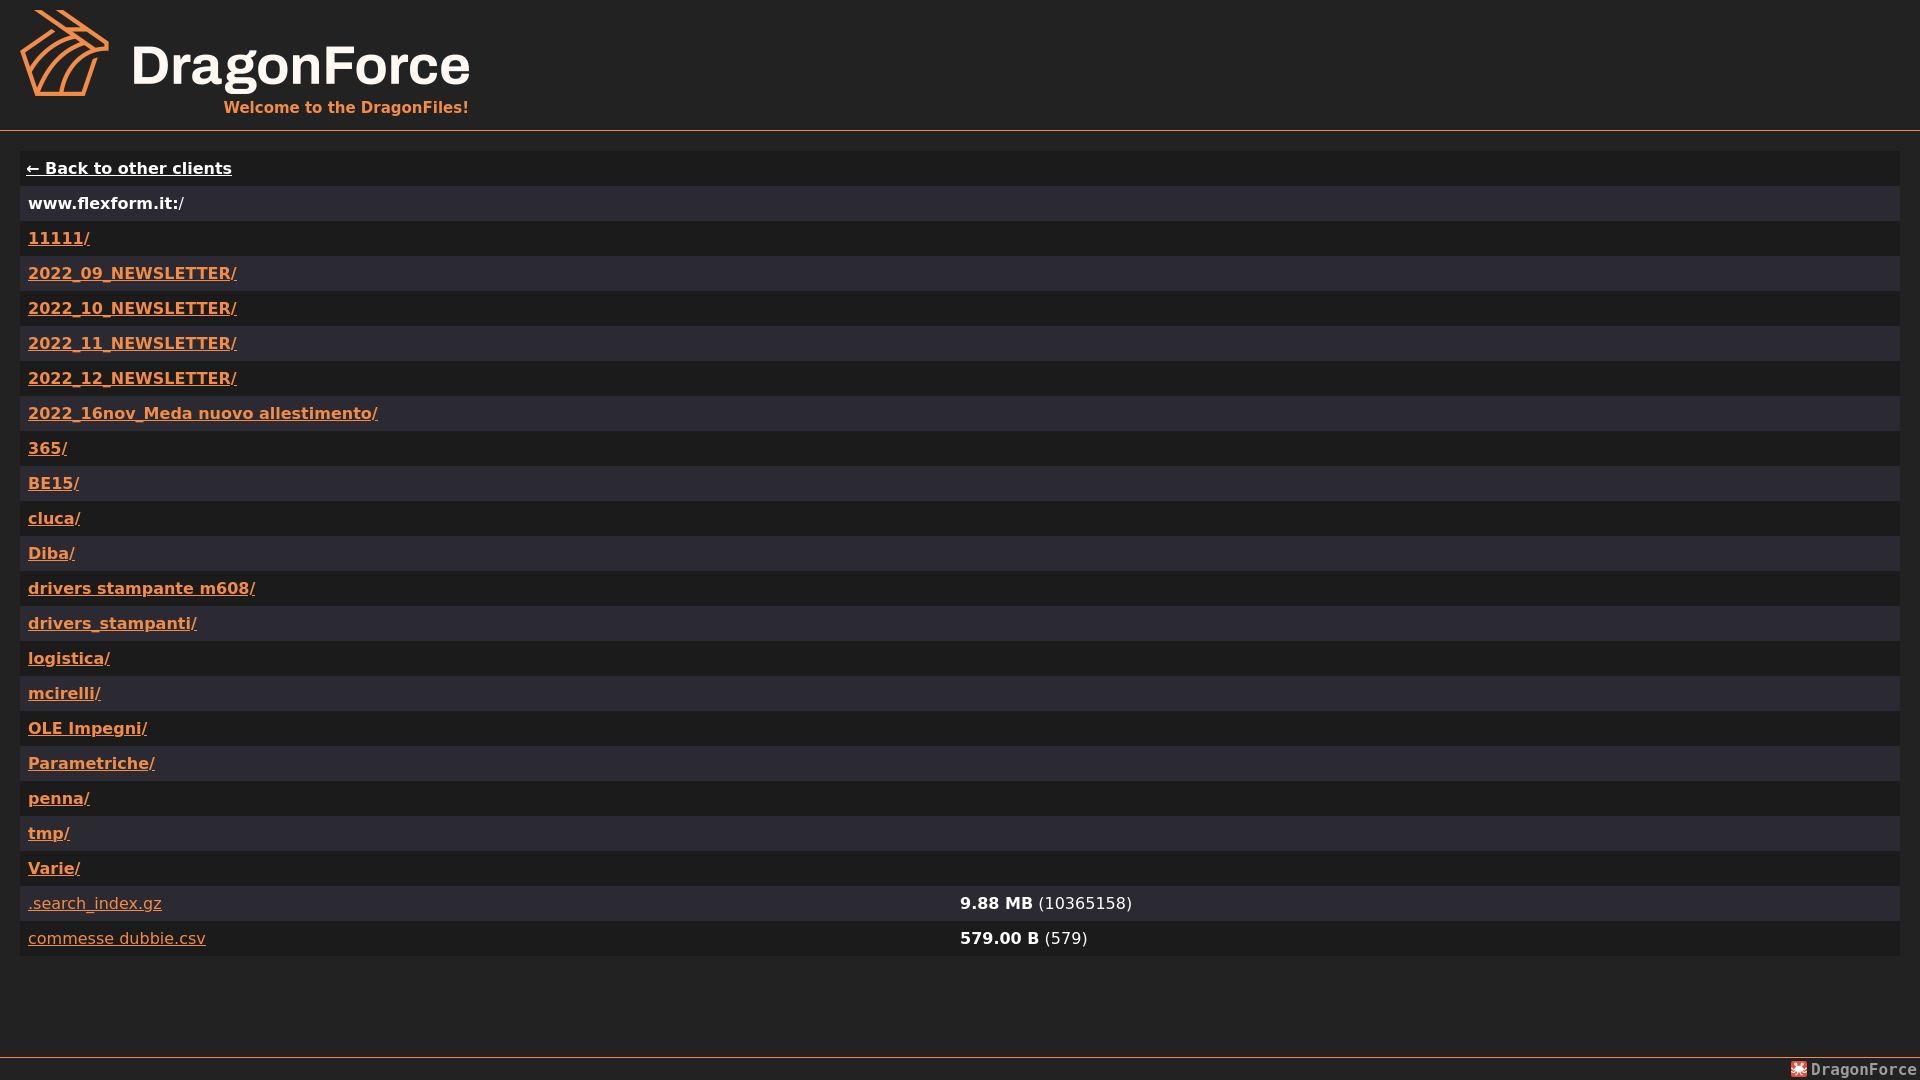Open the Varie/ directory

[x=54, y=868]
